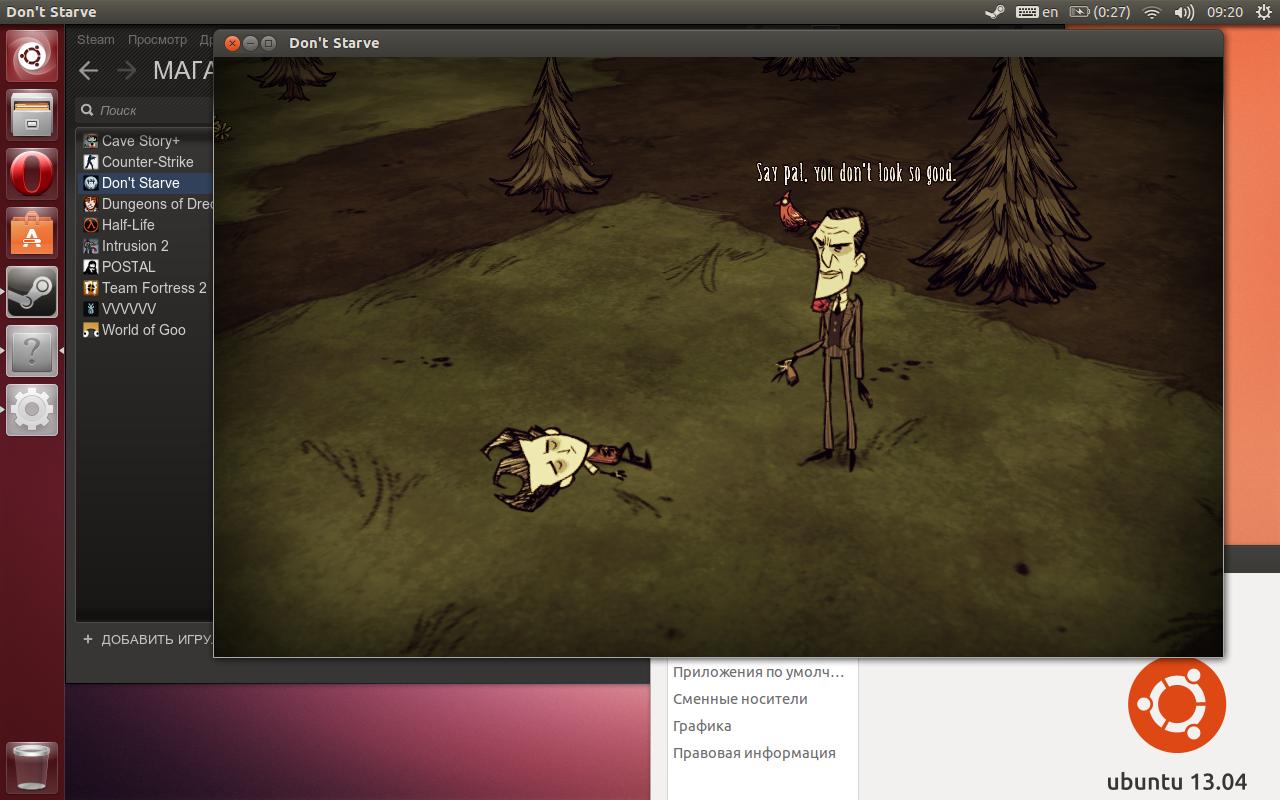The height and width of the screenshot is (800, 1280).
Task: Open the sound volume indicator
Action: coord(1184,12)
